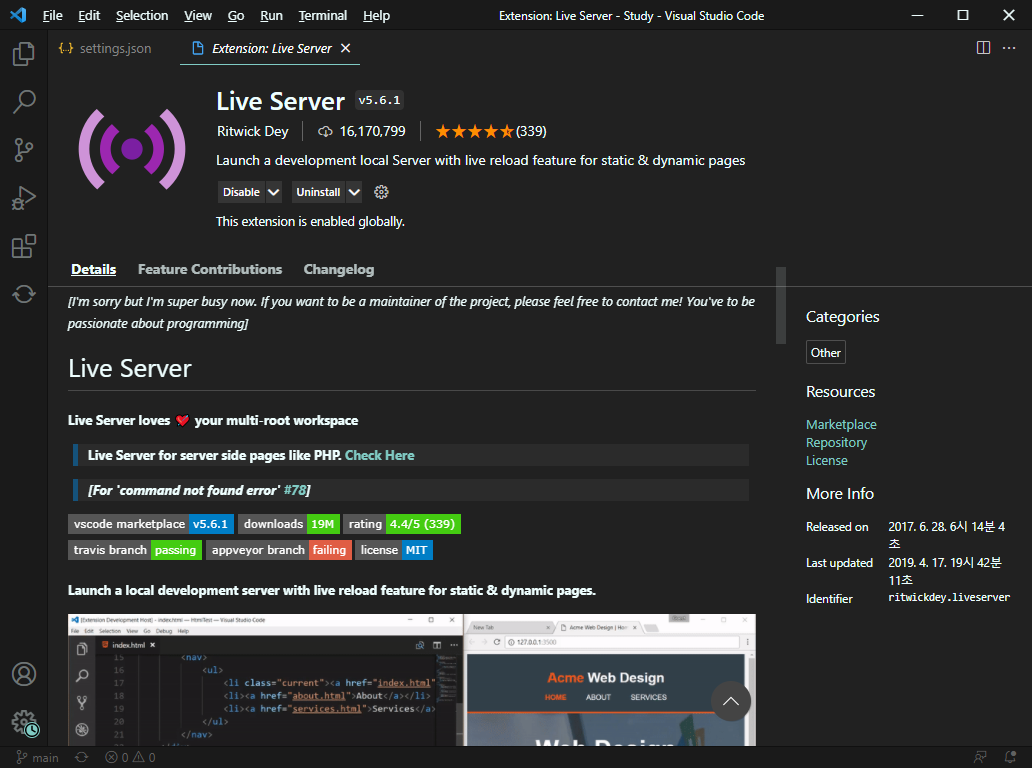Open the Manage gear in the sidebar
The image size is (1032, 768).
(x=24, y=722)
